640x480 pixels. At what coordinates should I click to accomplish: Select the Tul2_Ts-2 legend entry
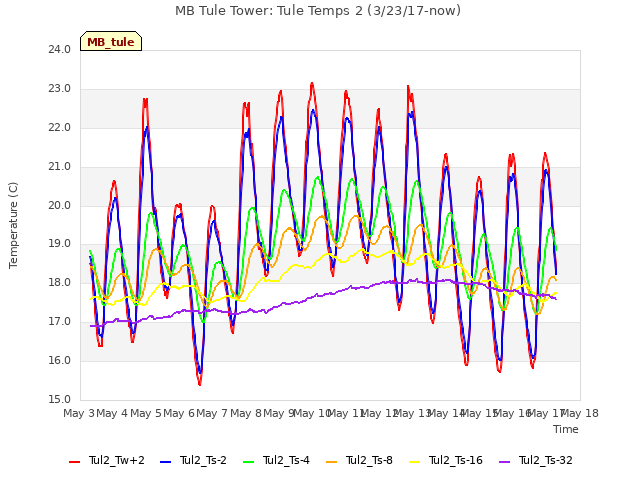(193, 461)
